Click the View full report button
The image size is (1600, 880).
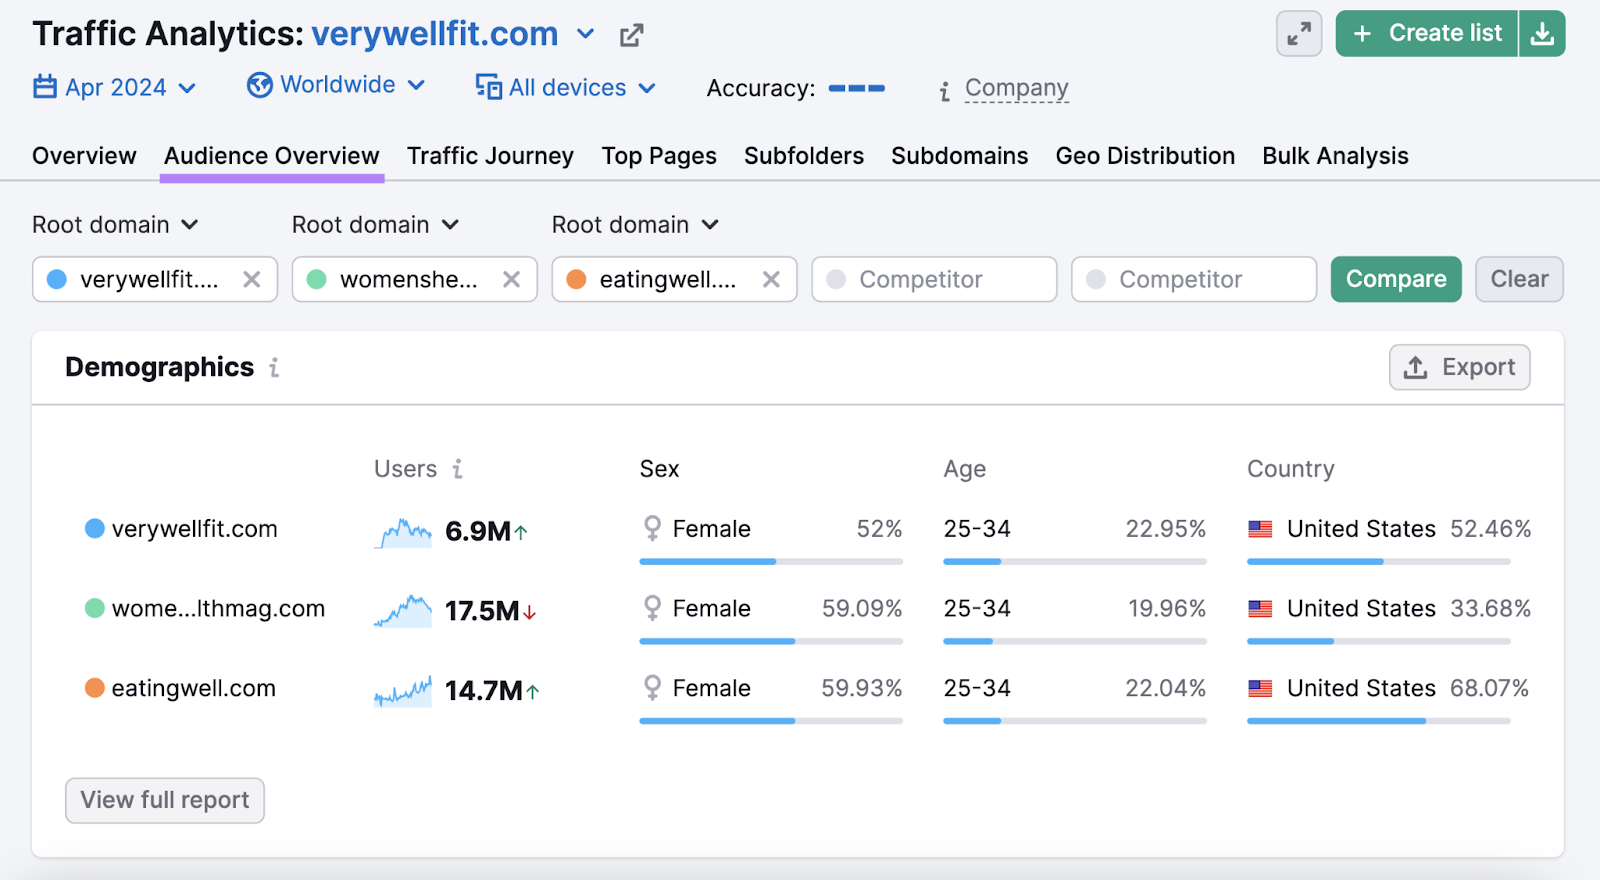pyautogui.click(x=165, y=800)
